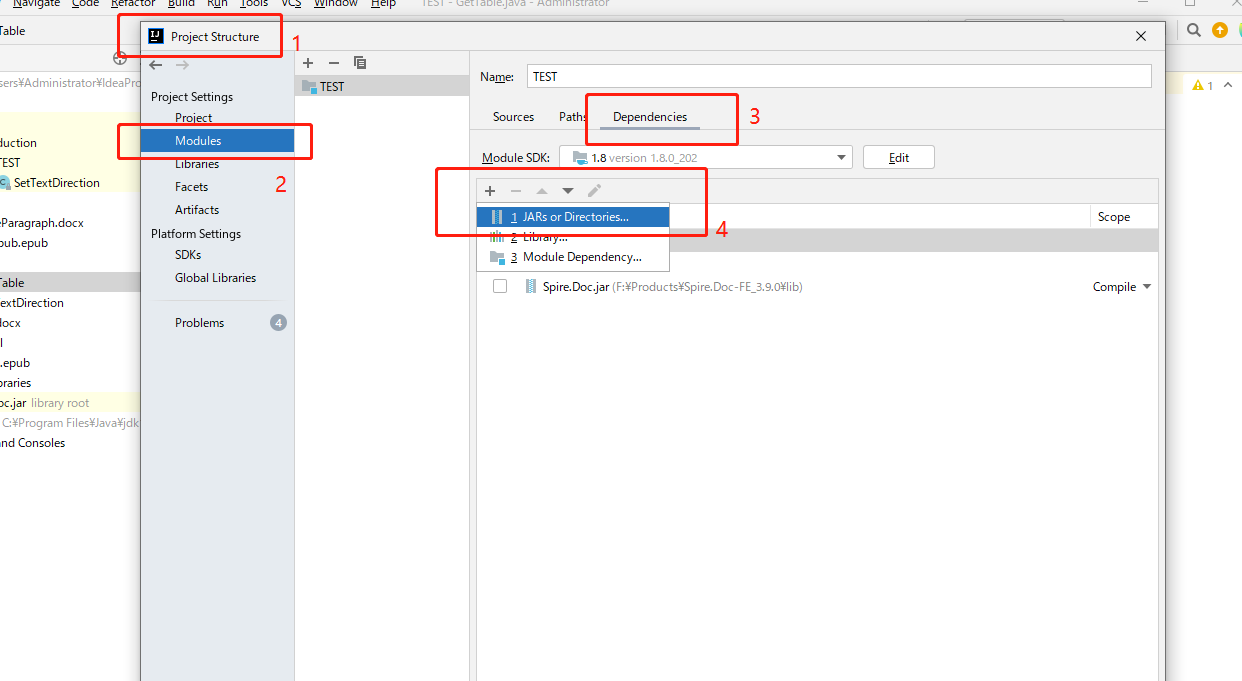Edit dependency with the pencil icon
Viewport: 1242px width, 681px height.
[x=594, y=190]
